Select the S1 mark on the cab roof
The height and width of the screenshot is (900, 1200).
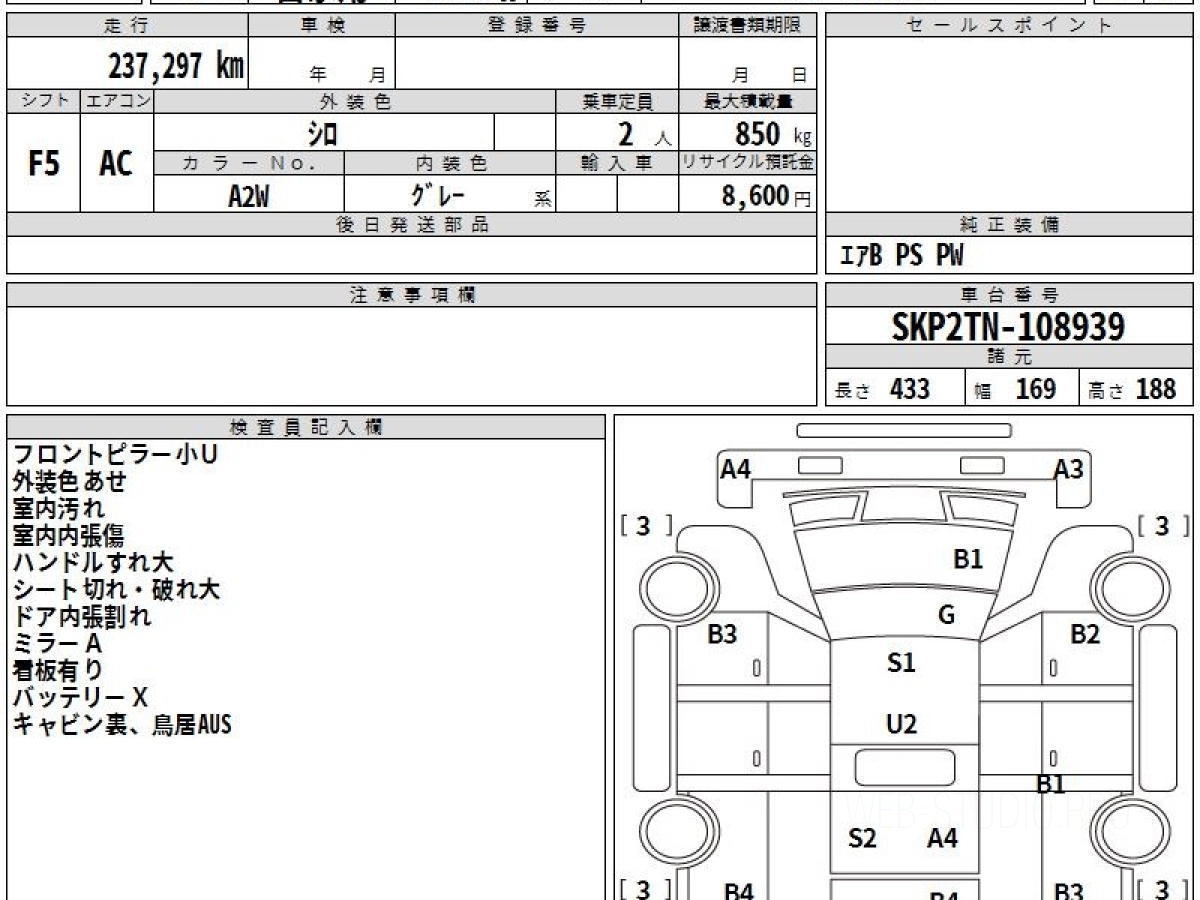pos(901,662)
